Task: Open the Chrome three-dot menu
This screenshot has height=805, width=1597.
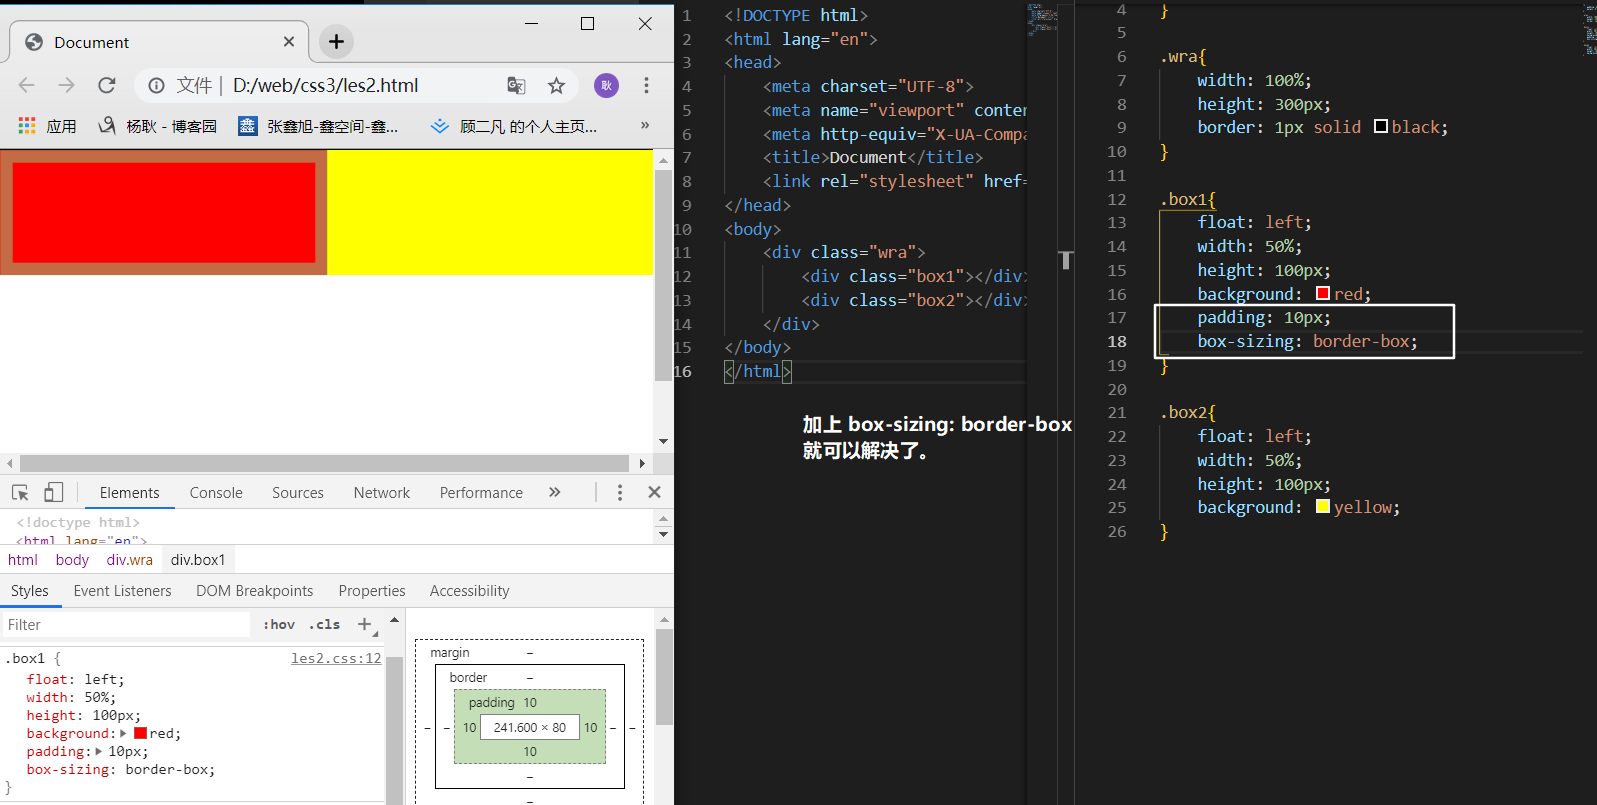Action: click(646, 86)
